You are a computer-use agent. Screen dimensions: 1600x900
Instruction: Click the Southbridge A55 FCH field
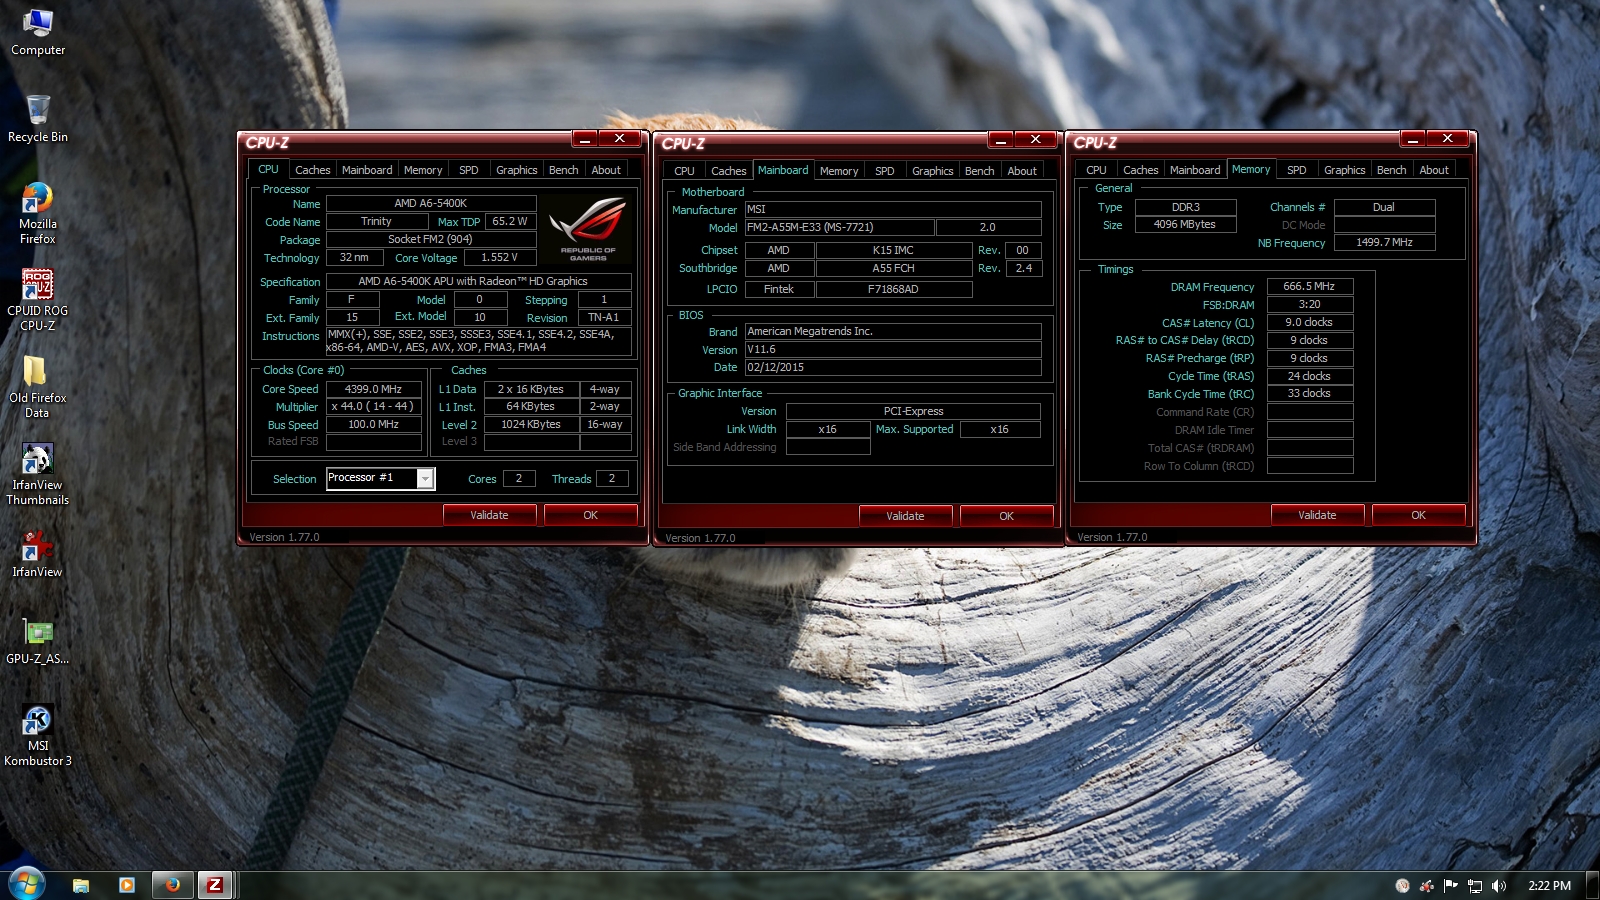(x=894, y=268)
